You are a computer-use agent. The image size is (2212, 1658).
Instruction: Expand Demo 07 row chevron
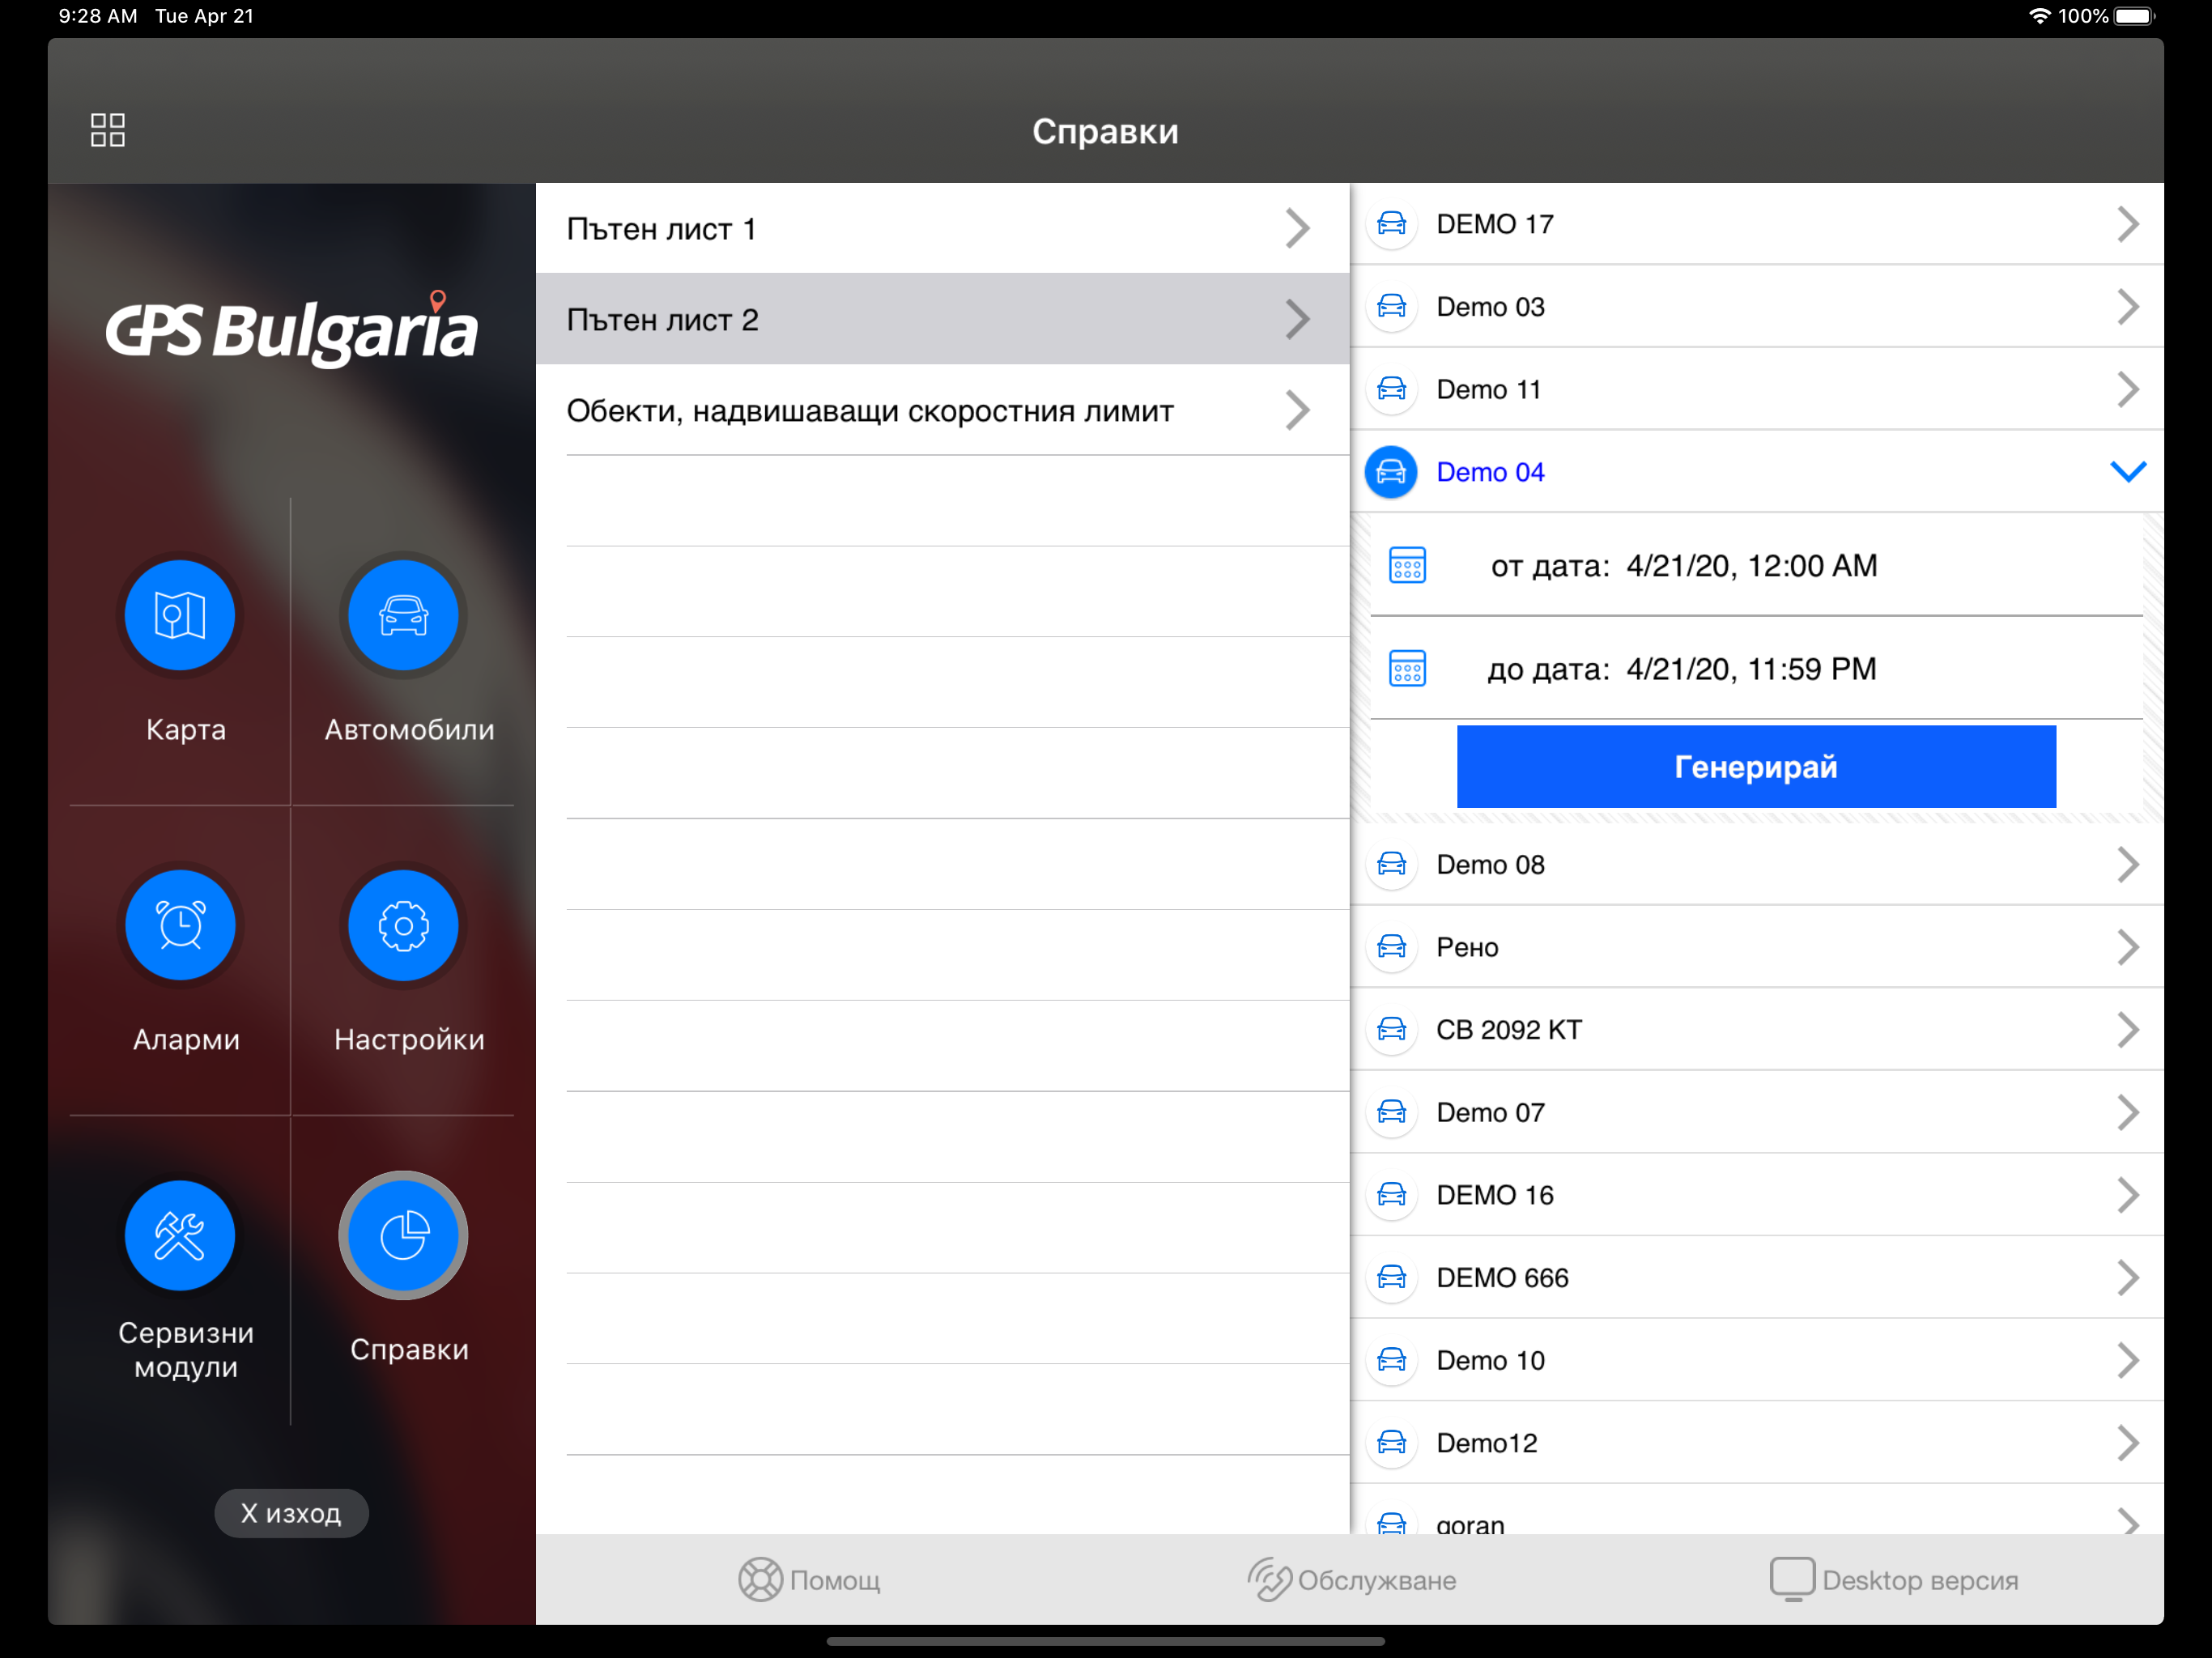(x=2128, y=1112)
